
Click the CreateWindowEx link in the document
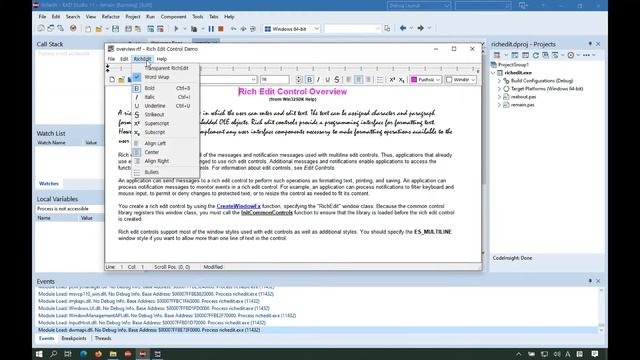[238, 206]
